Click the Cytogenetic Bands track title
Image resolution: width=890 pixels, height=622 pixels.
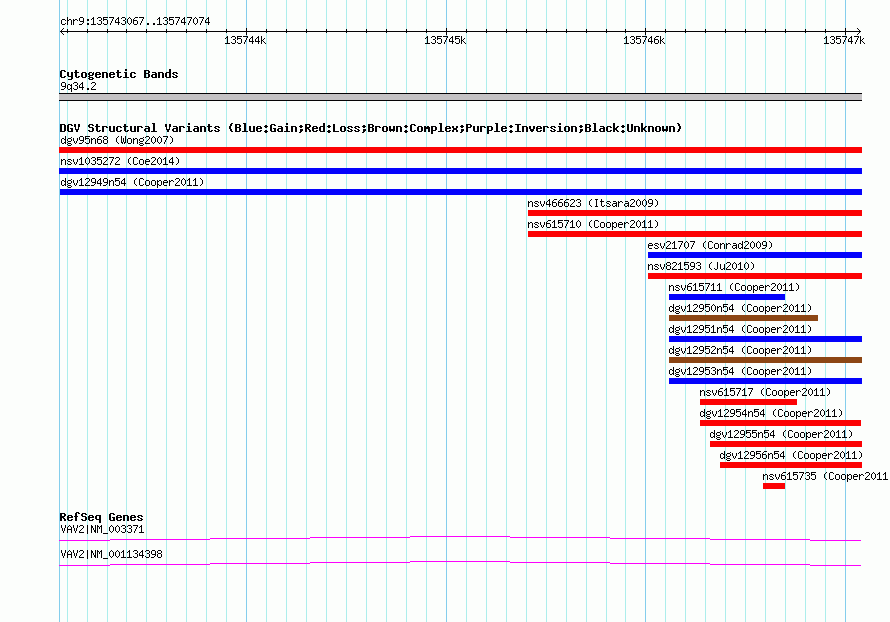tap(119, 74)
